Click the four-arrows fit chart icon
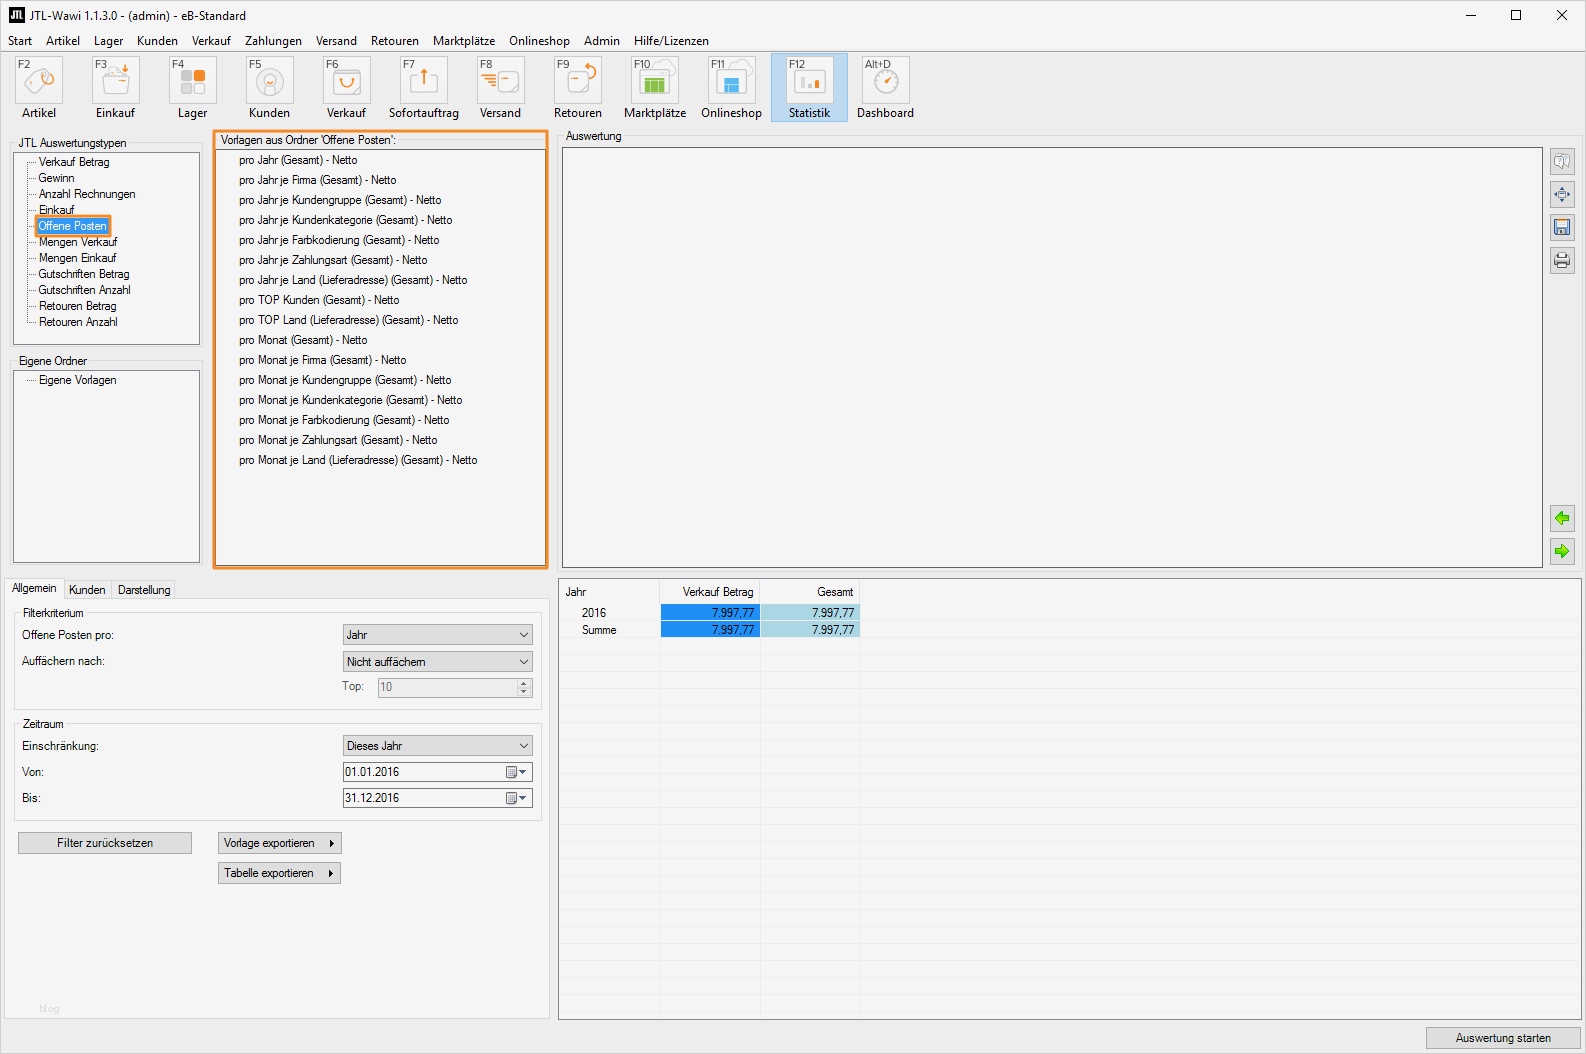This screenshot has height=1054, width=1586. click(1562, 195)
